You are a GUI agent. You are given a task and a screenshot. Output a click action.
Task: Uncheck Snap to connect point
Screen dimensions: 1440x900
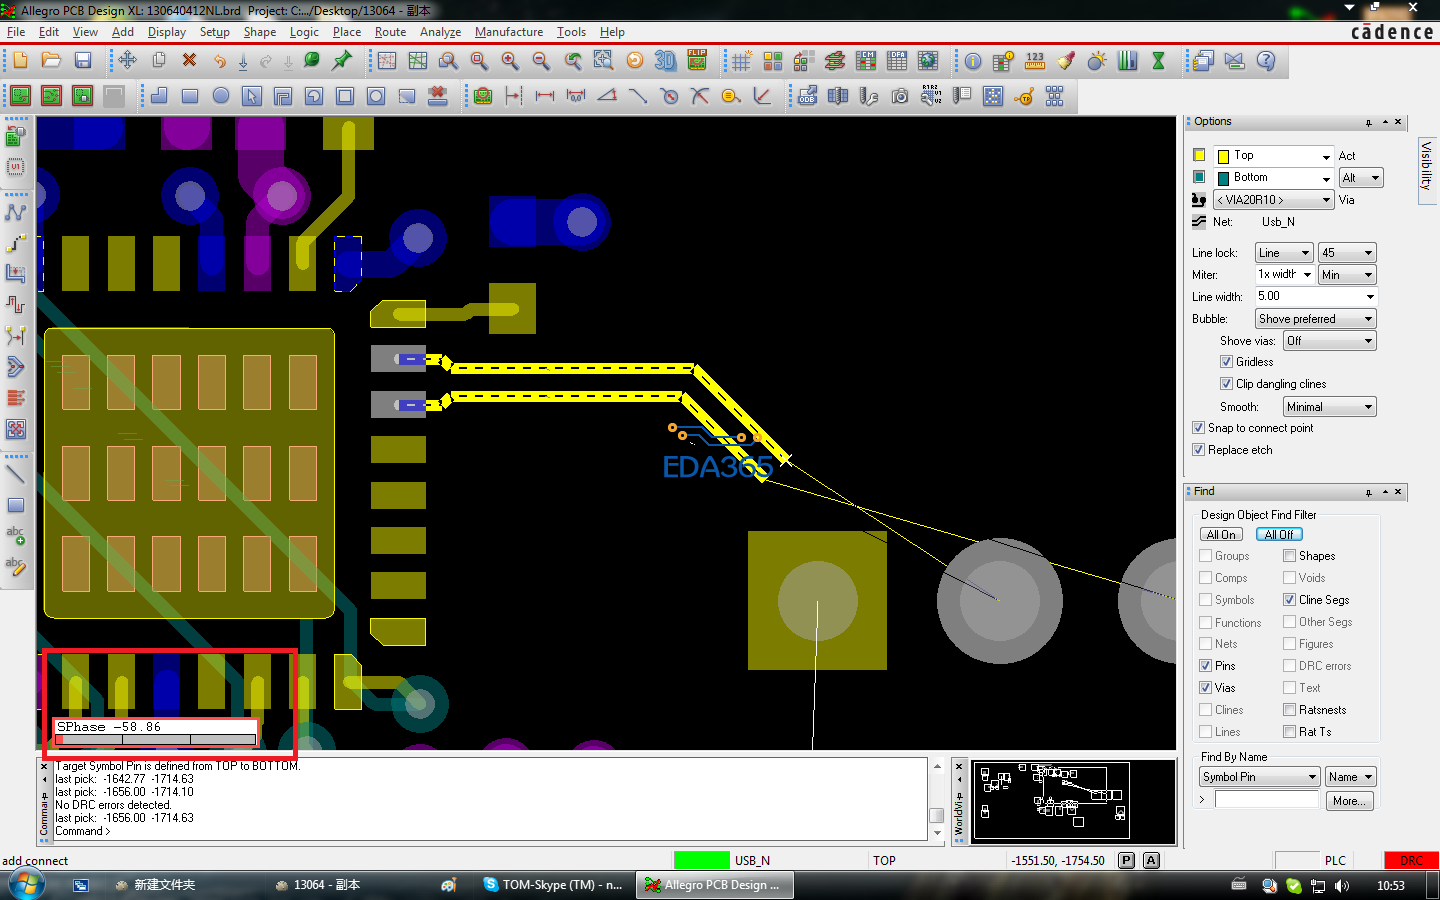(x=1198, y=428)
